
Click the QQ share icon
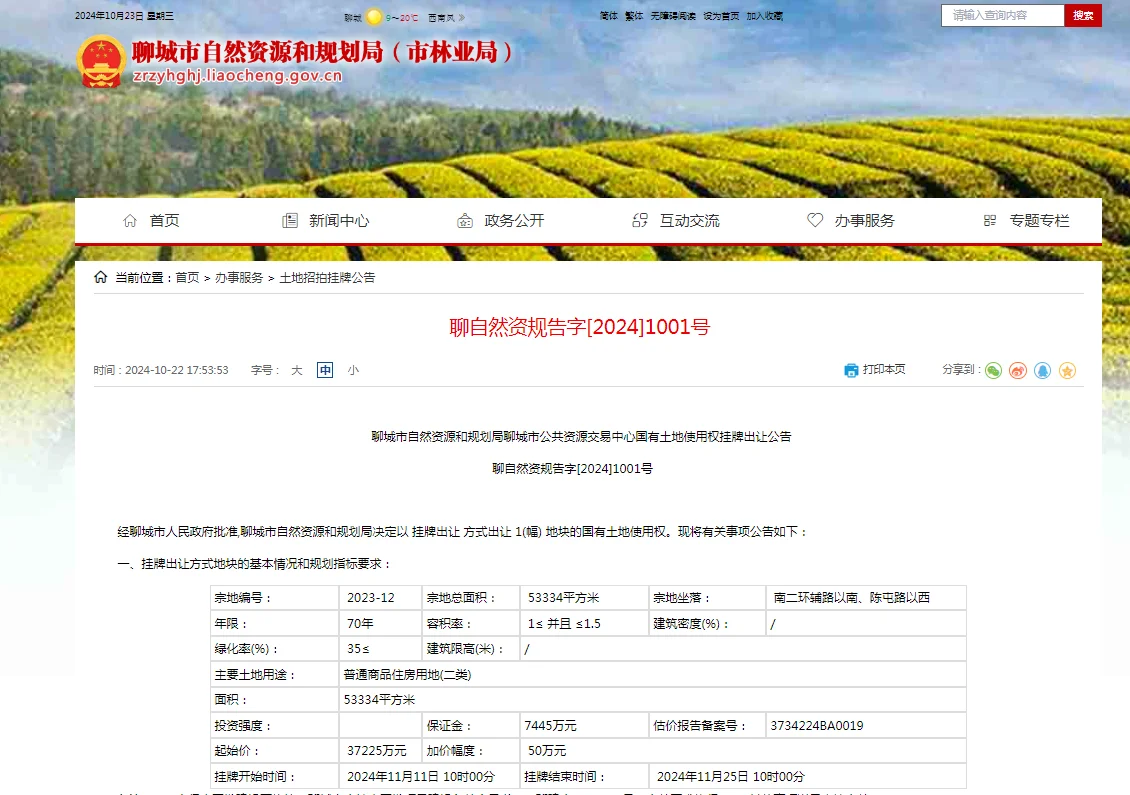1043,370
